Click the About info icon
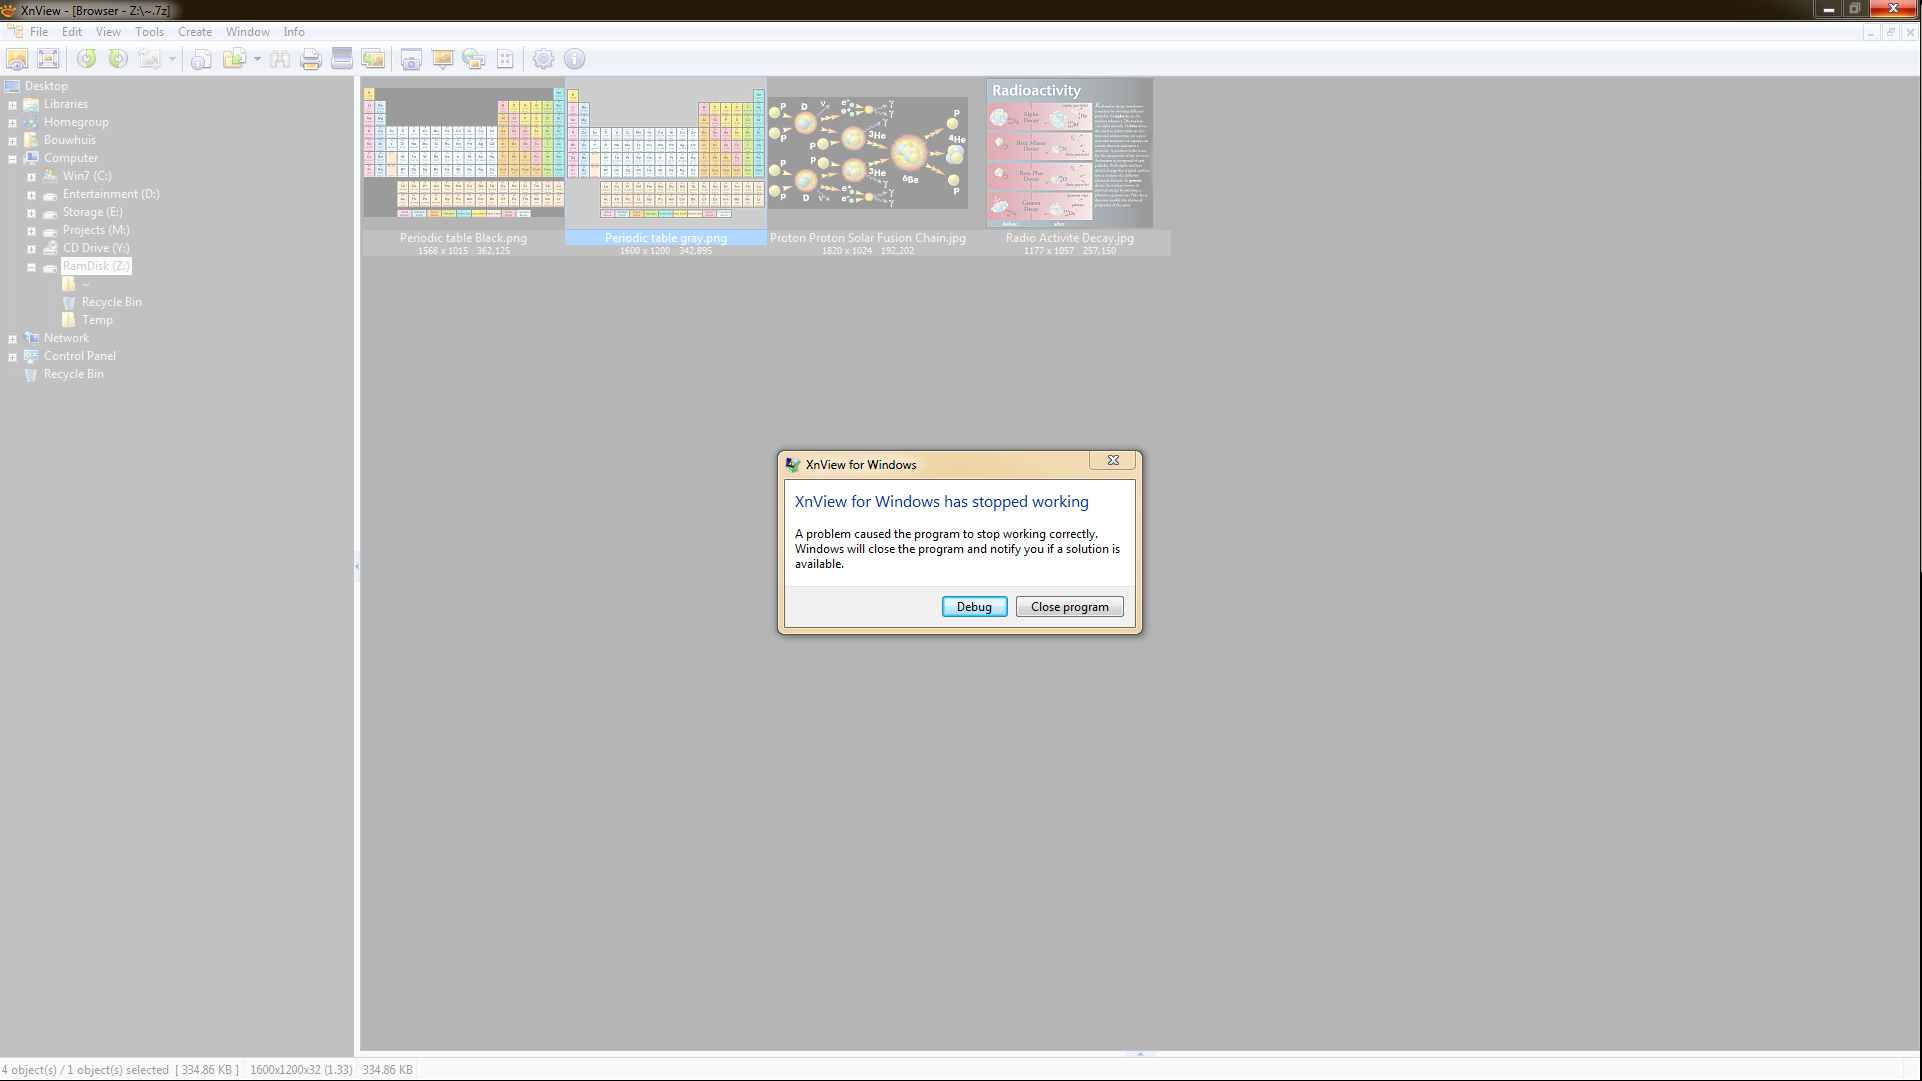The image size is (1922, 1081). coord(574,59)
